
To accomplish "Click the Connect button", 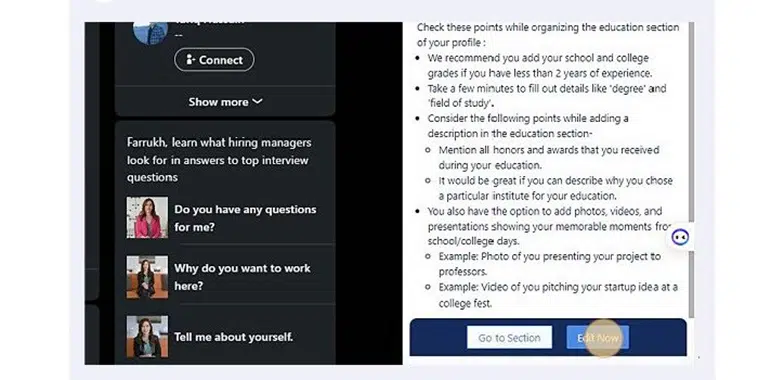I will click(x=214, y=60).
